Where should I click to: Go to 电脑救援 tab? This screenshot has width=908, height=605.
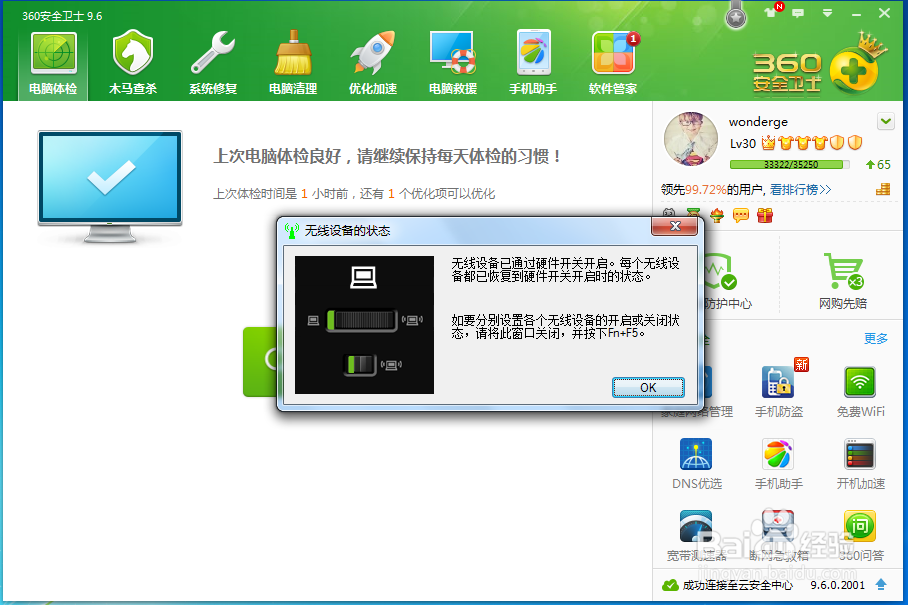tap(453, 63)
